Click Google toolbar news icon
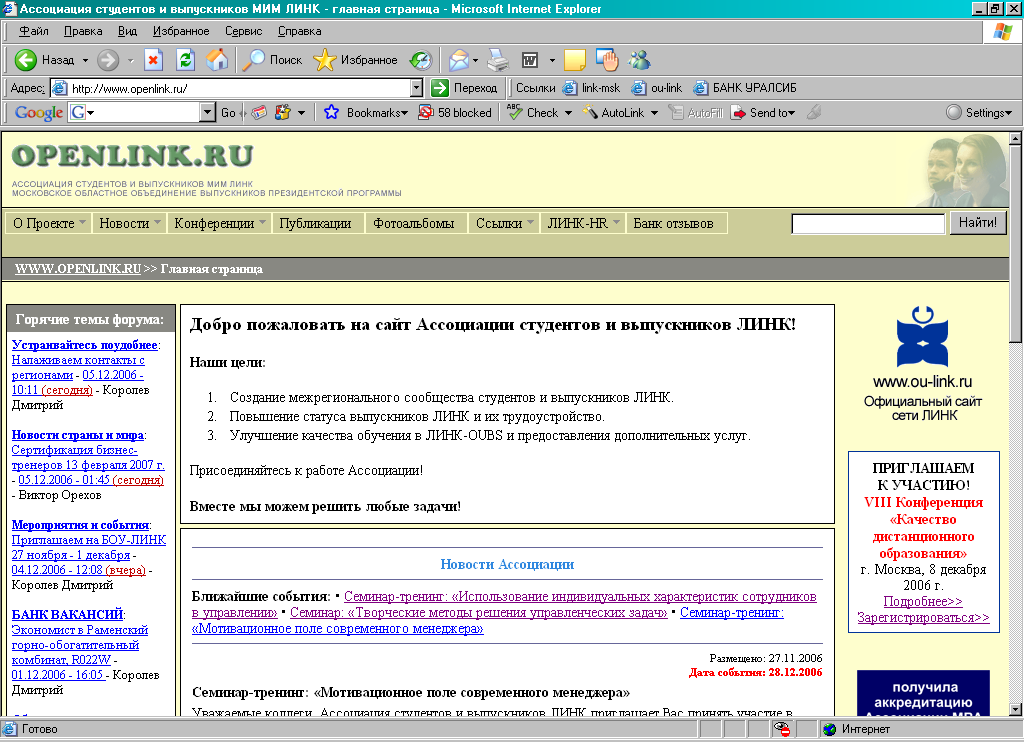The width and height of the screenshot is (1024, 742). tap(259, 112)
